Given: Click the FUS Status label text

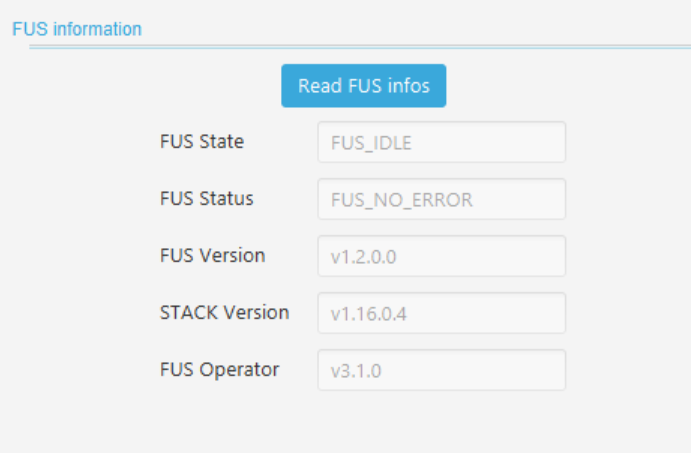Looking at the screenshot, I should pyautogui.click(x=206, y=199).
